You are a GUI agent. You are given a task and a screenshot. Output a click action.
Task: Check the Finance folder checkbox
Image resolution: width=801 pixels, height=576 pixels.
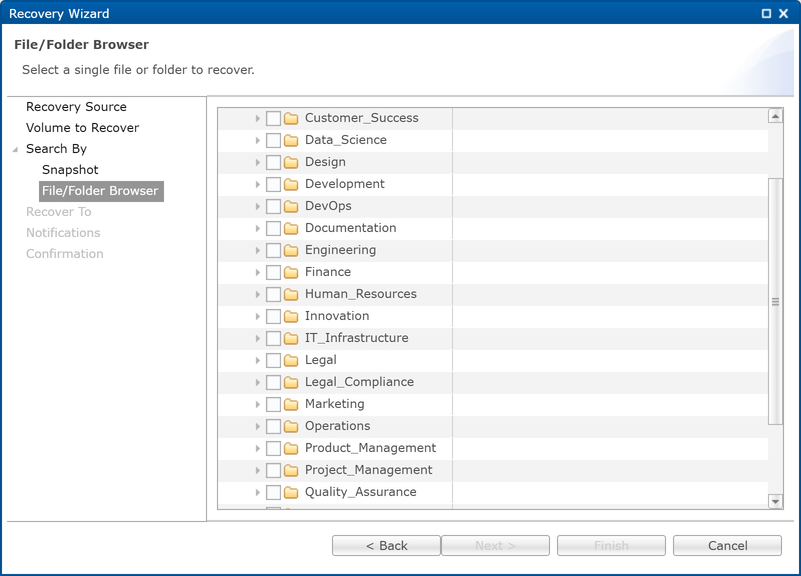(273, 272)
